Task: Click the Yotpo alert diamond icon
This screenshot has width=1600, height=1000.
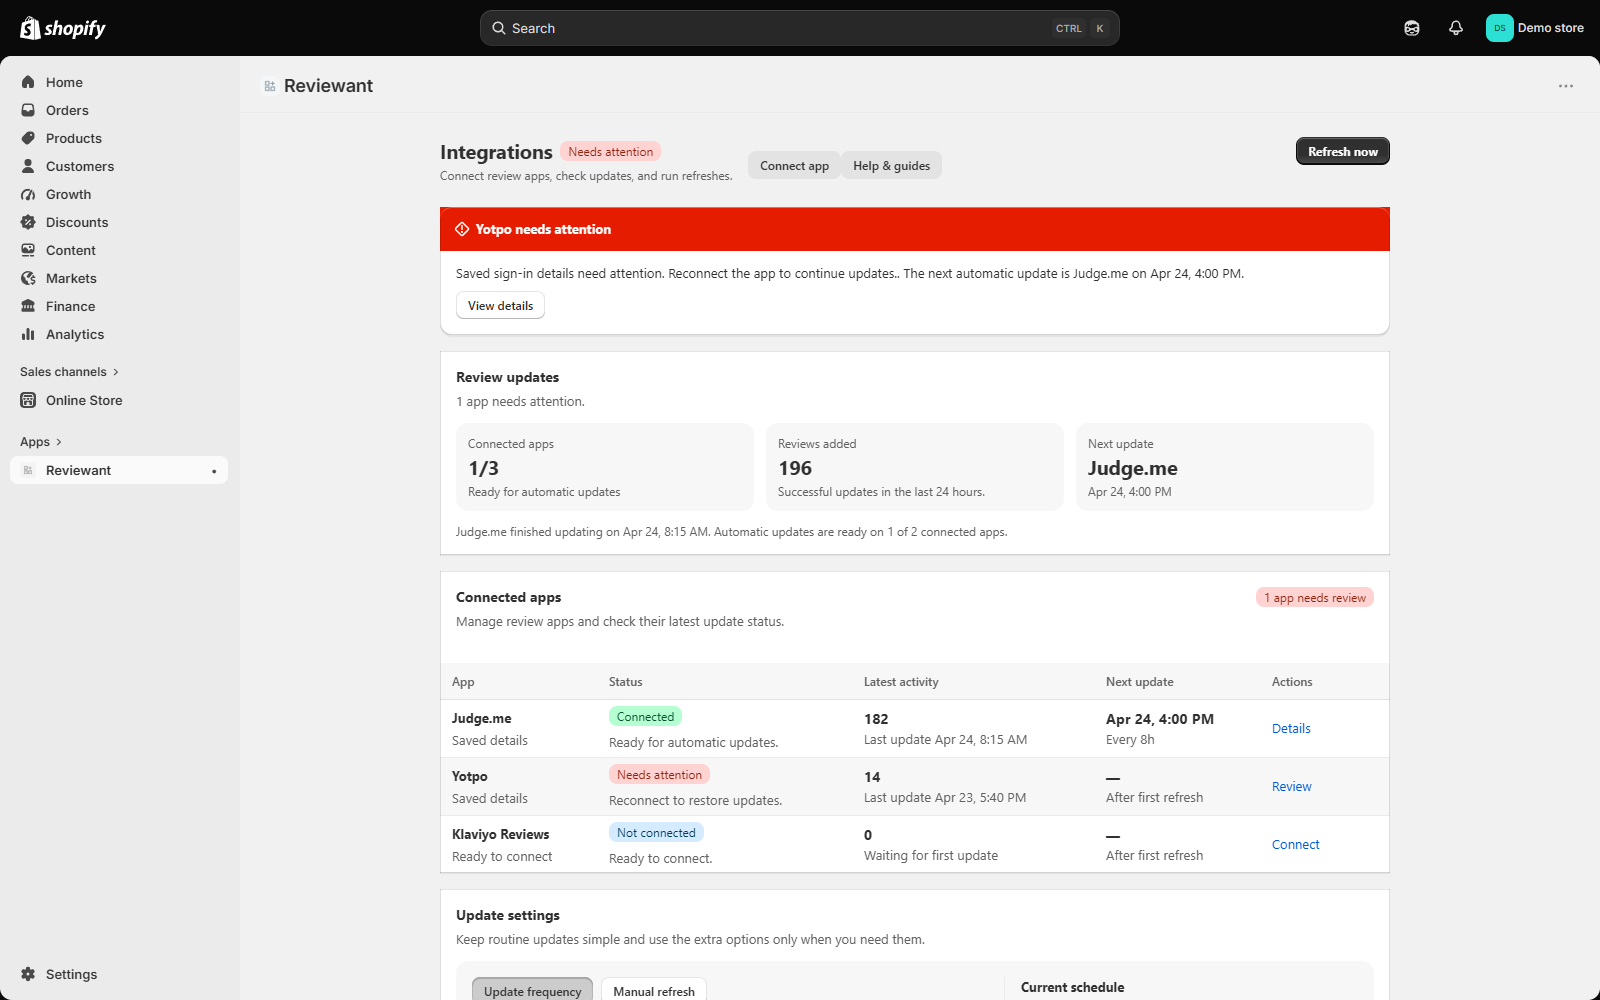Action: tap(462, 229)
